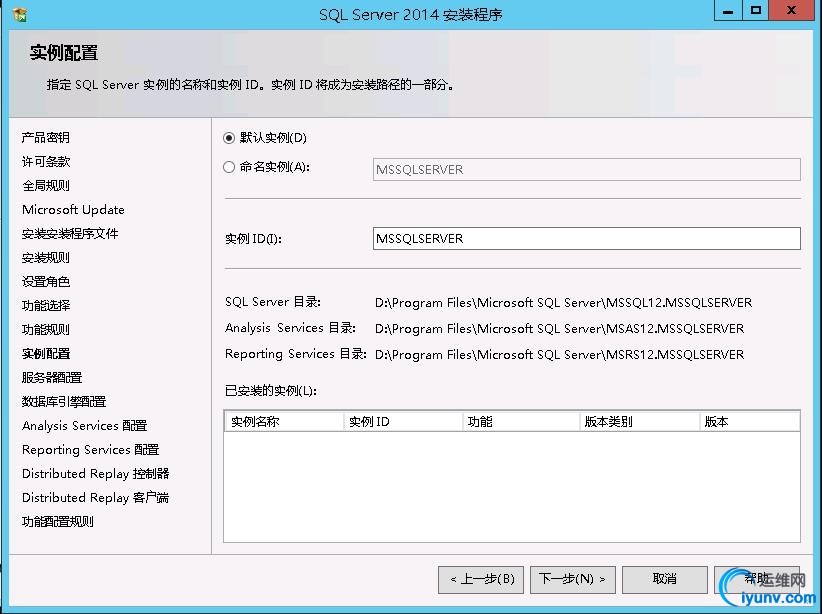The image size is (822, 614).
Task: Click the SQL Server setup title bar icon
Action: [x=20, y=14]
